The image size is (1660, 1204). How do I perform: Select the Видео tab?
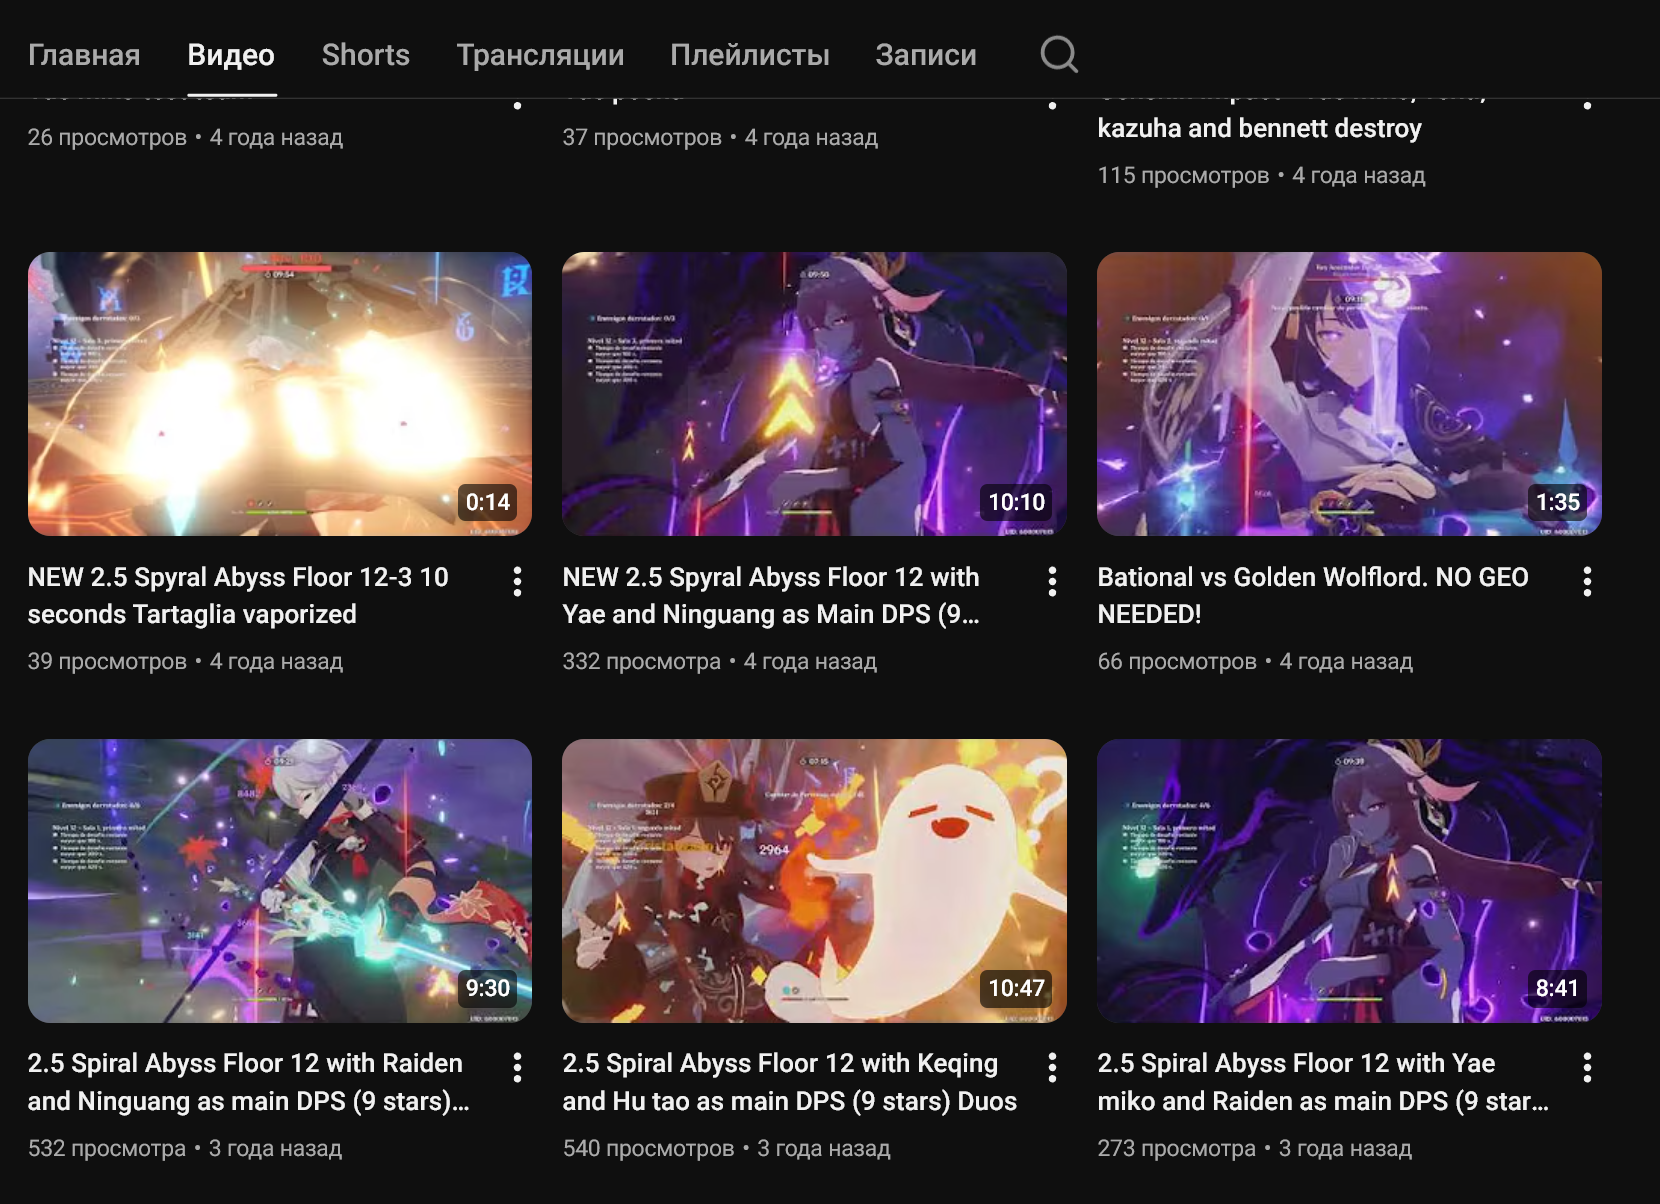tap(231, 55)
